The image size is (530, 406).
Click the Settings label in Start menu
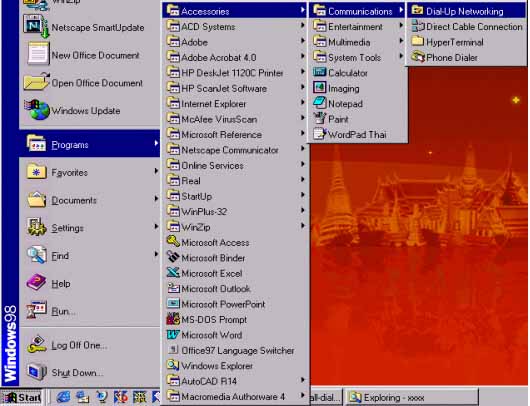click(x=67, y=228)
